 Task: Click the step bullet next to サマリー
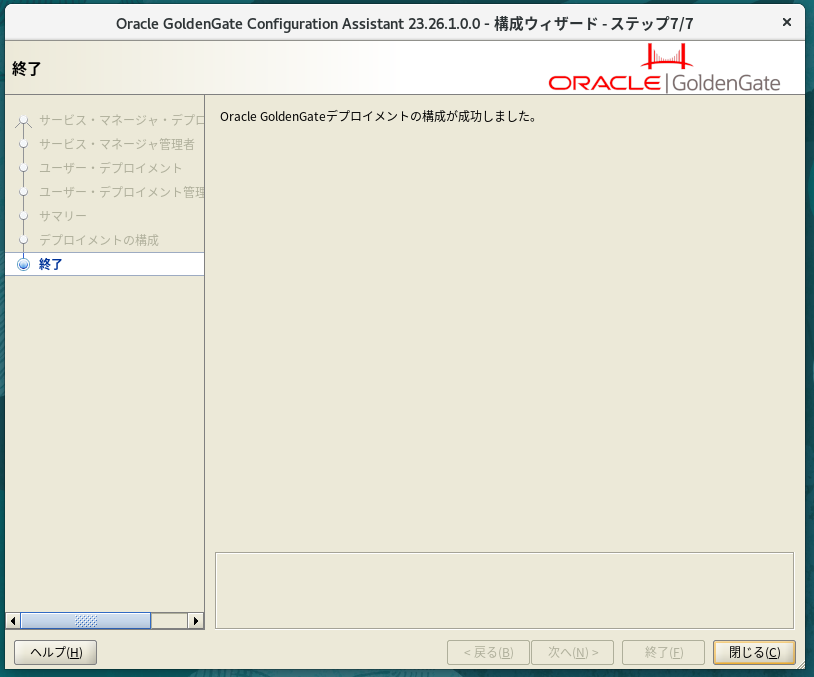[23, 216]
